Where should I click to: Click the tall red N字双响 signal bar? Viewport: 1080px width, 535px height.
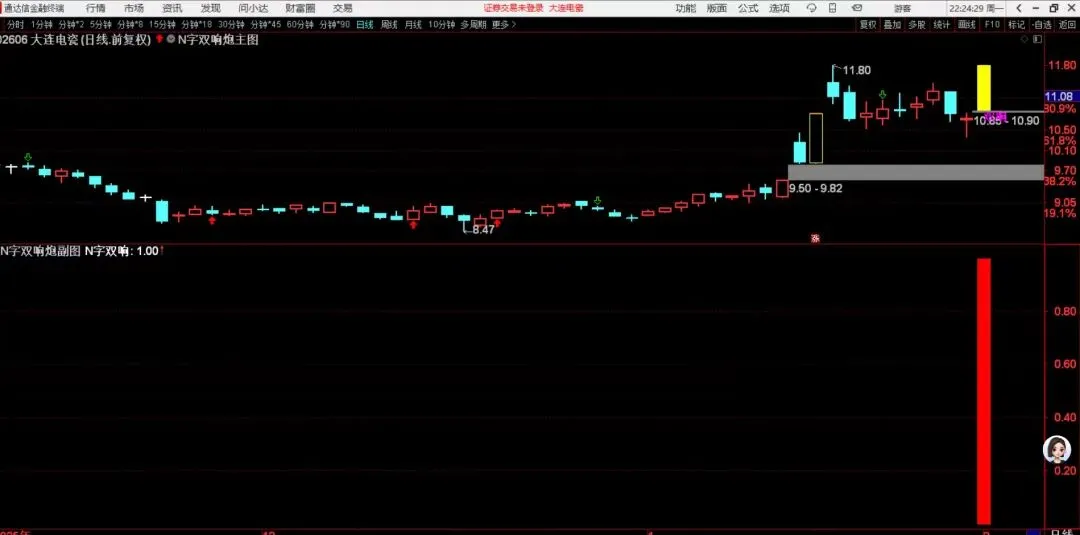pos(984,391)
